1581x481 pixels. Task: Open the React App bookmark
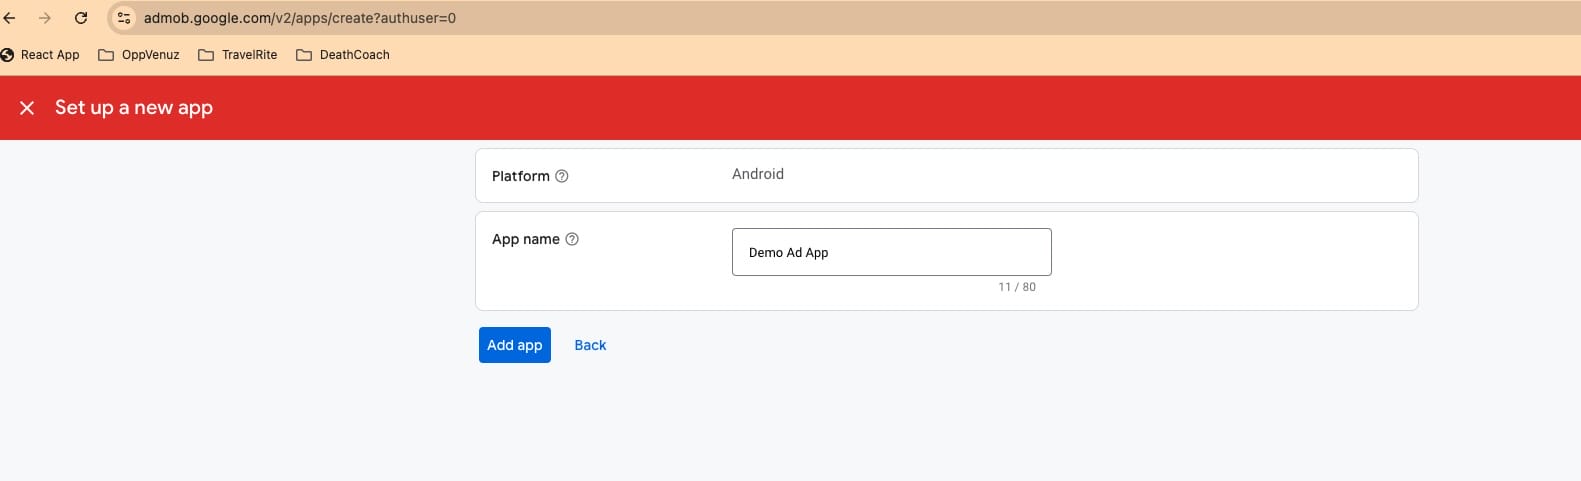click(x=41, y=55)
